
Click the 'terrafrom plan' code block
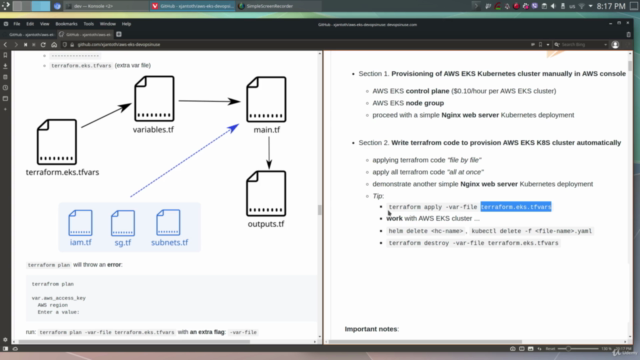(x=172, y=298)
